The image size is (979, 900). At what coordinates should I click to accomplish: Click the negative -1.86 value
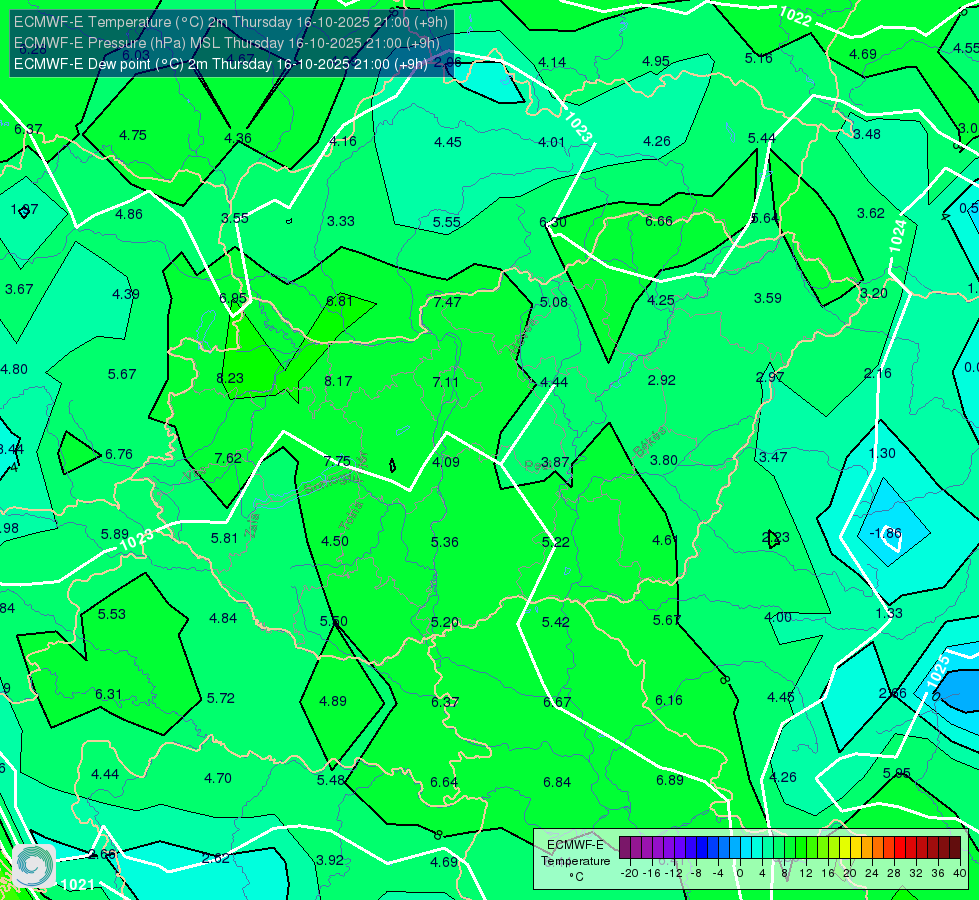[x=885, y=533]
